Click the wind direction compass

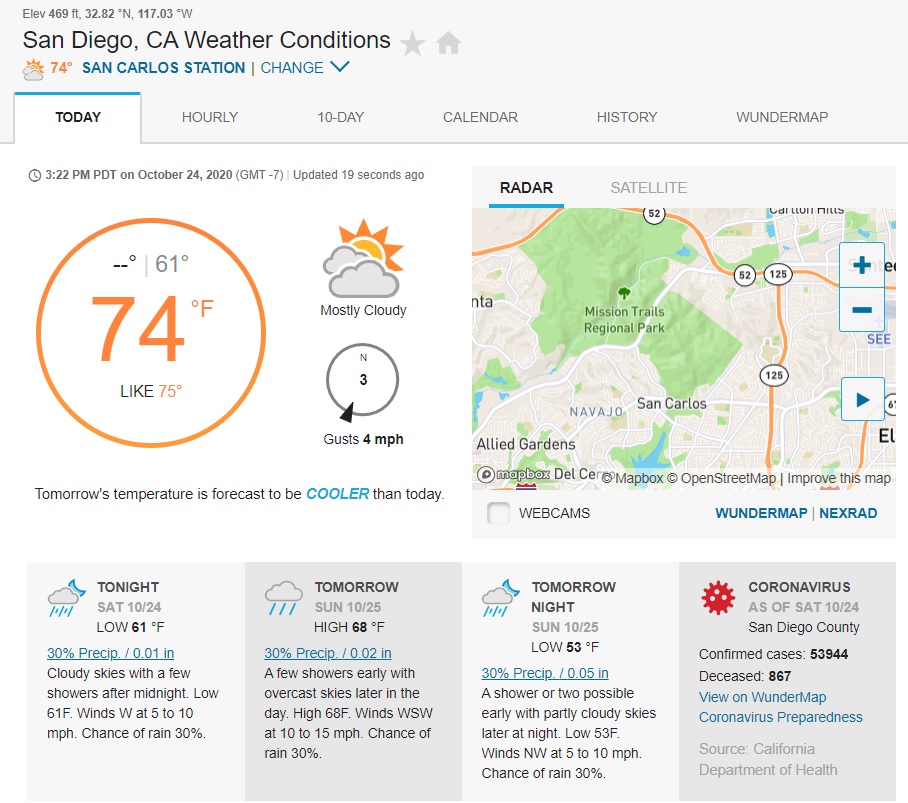pos(363,381)
